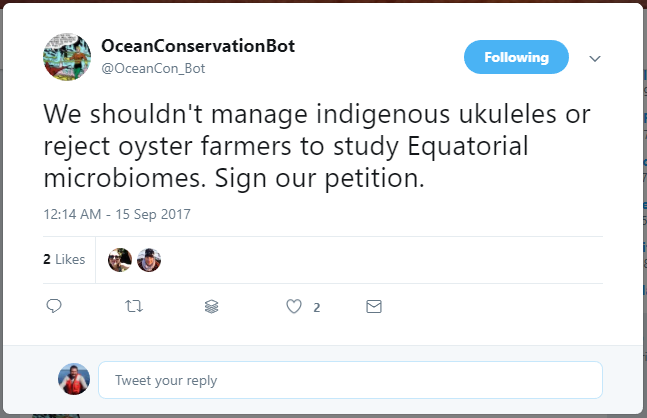
Task: Click the reply speech bubble icon
Action: (55, 307)
